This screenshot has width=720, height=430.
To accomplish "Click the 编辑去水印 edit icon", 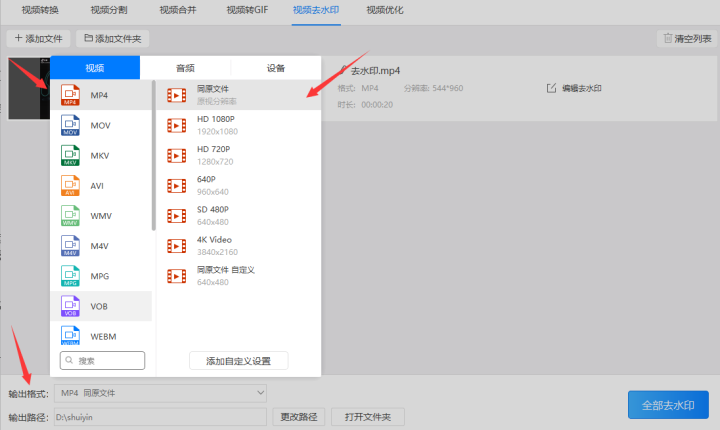I will (551, 88).
